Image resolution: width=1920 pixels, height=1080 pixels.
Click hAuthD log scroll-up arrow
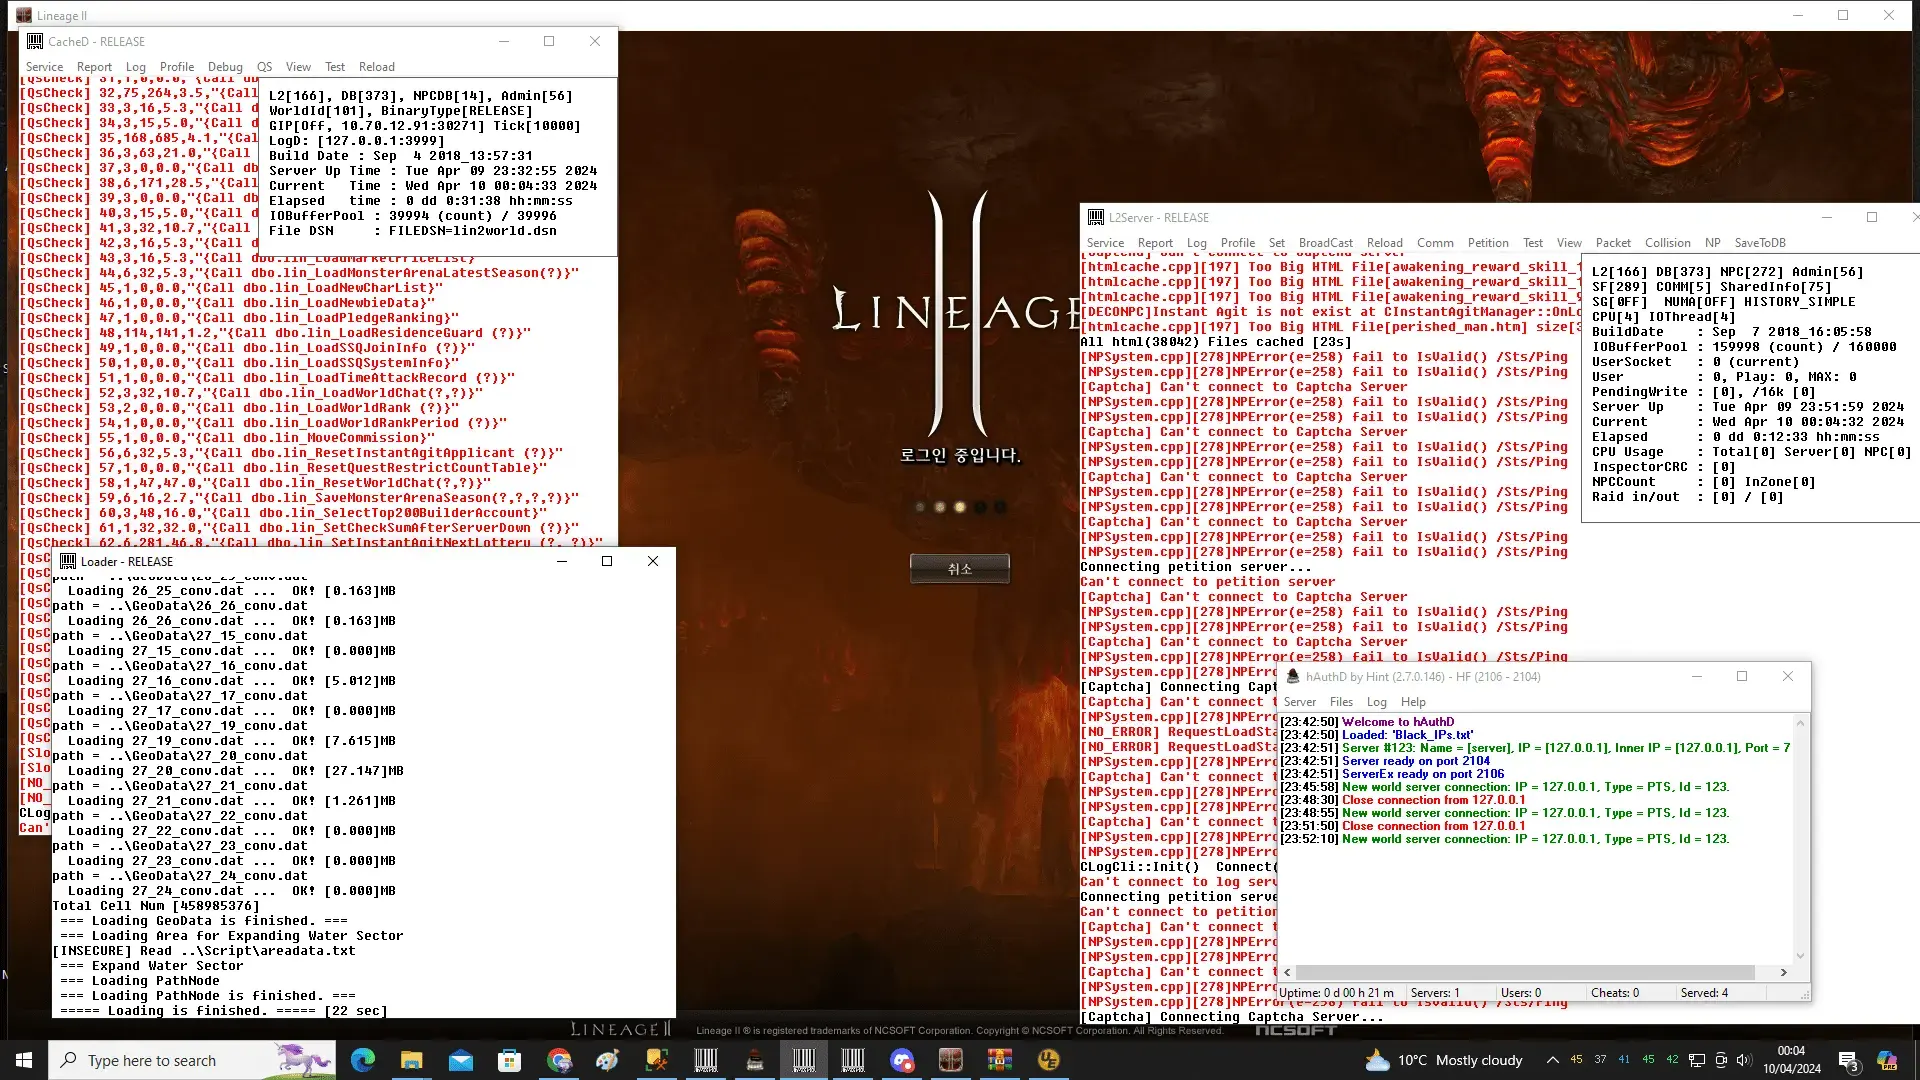pos(1800,722)
